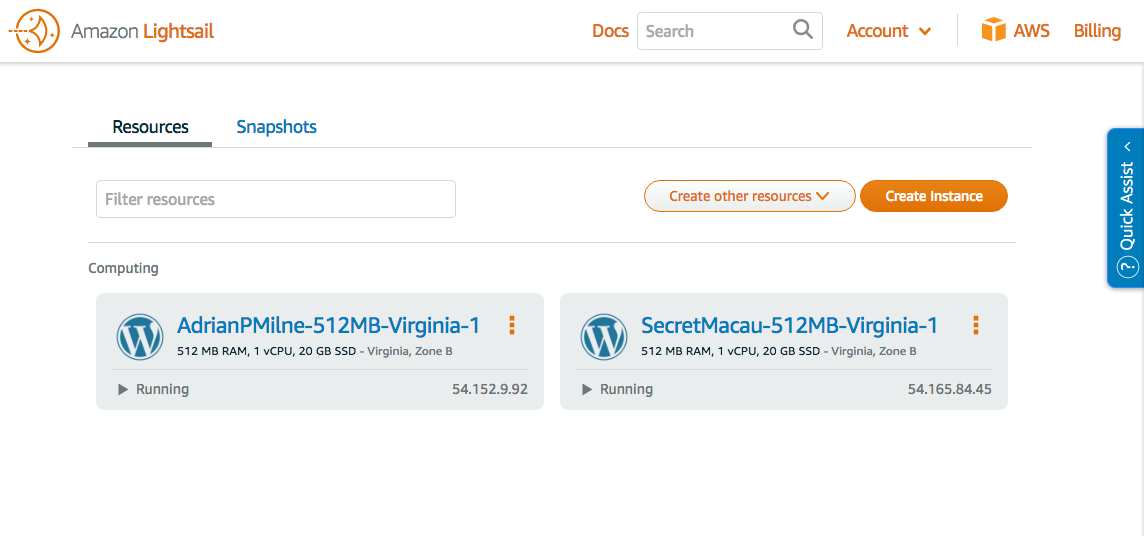This screenshot has height=536, width=1144.
Task: Click AdrianPMilne instance WordPress icon
Action: [140, 337]
